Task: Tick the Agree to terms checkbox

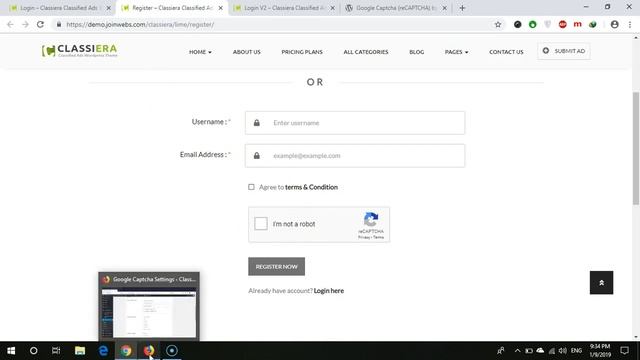Action: coord(251,187)
